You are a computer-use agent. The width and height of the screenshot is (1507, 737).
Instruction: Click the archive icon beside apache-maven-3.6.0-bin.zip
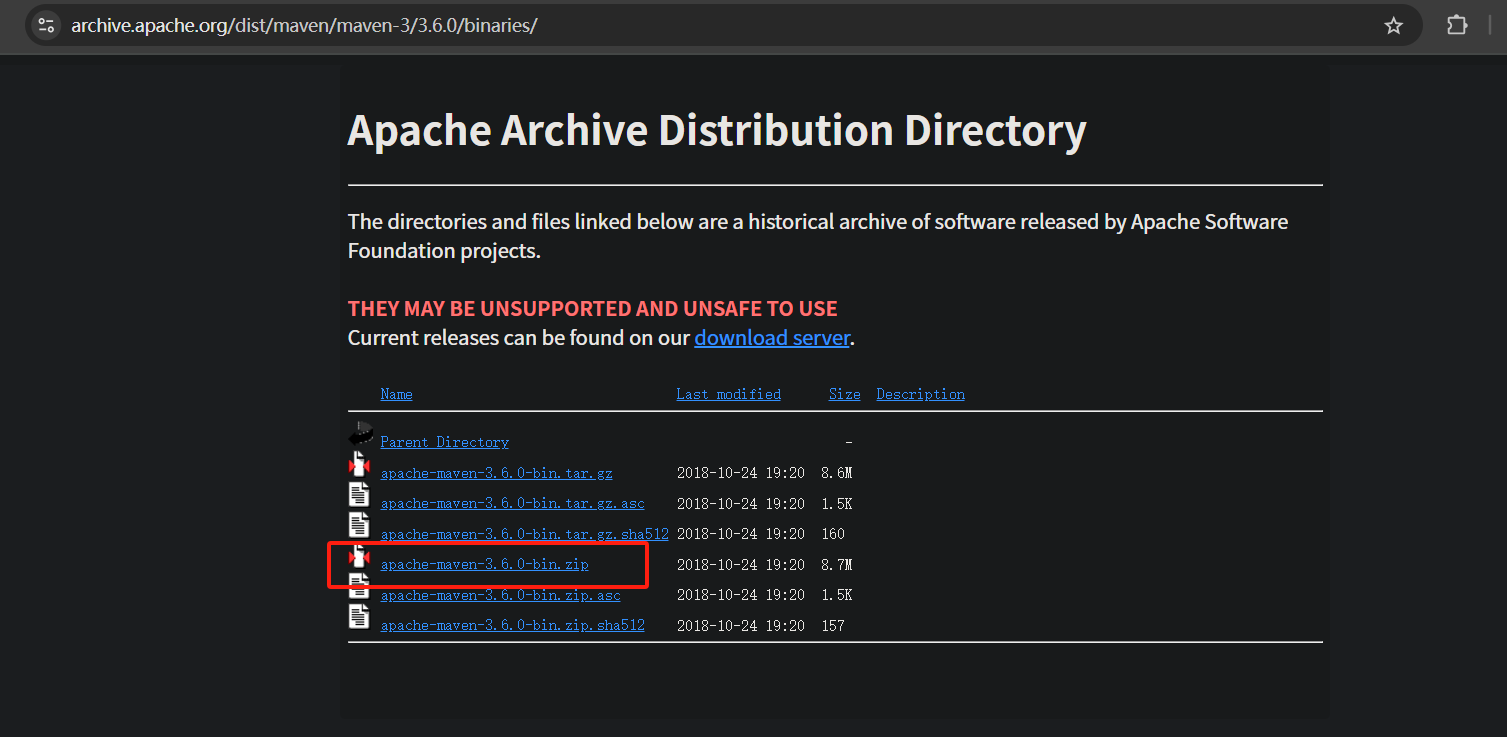(x=359, y=556)
